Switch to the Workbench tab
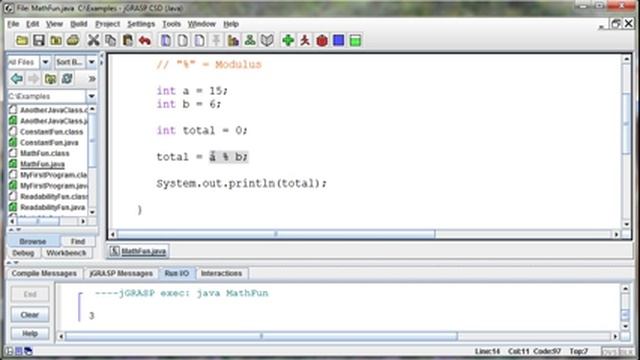This screenshot has height=360, width=640. 66,253
